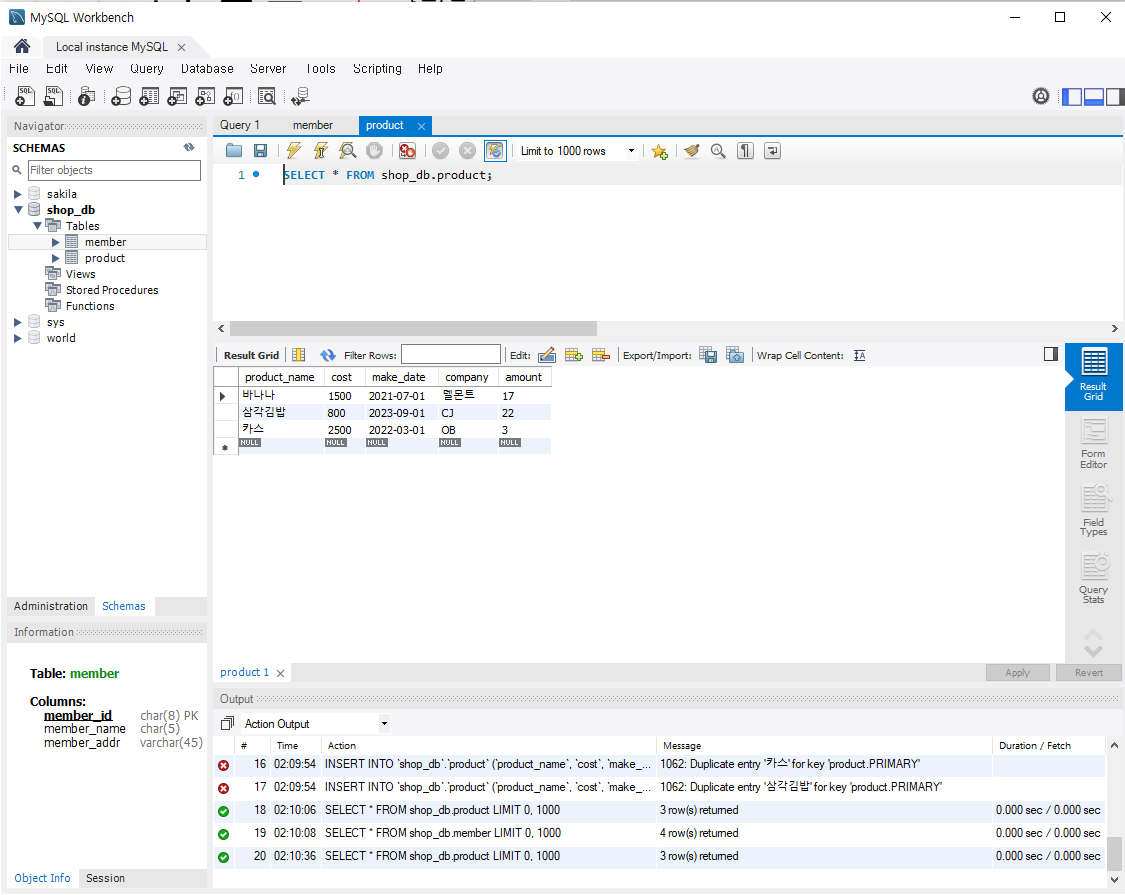Open the Field Types view

click(1093, 510)
